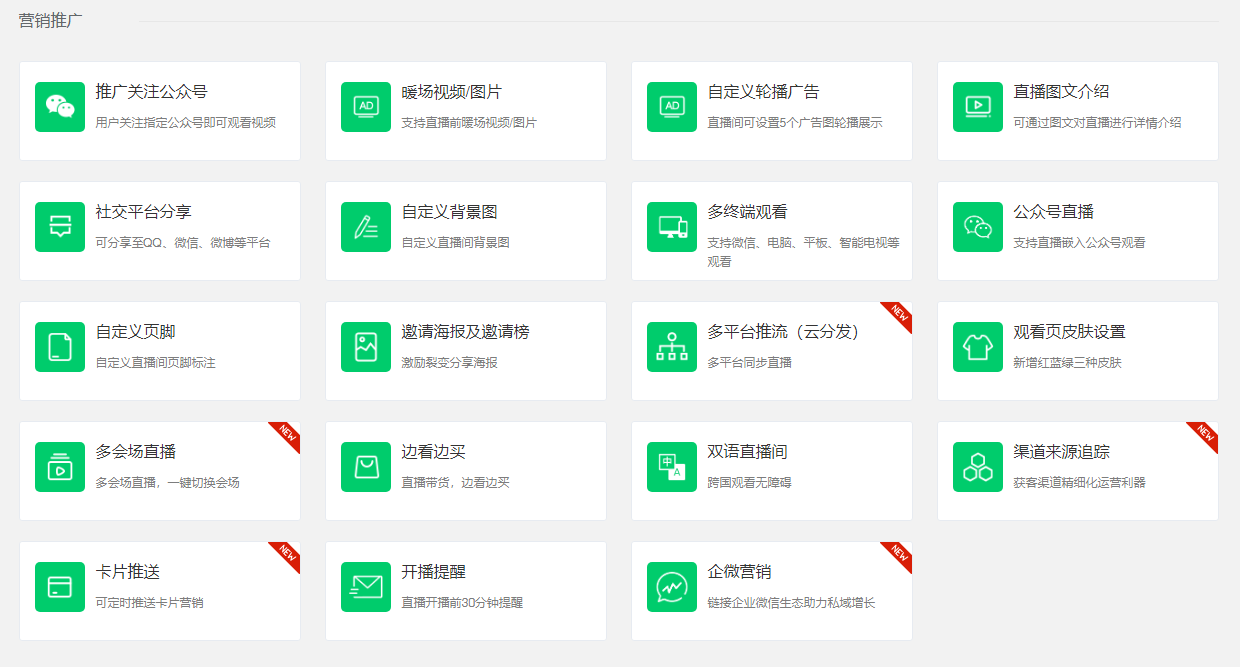This screenshot has width=1240, height=667.
Task: Select the 自定义轮播广告 AD icon
Action: (x=672, y=107)
